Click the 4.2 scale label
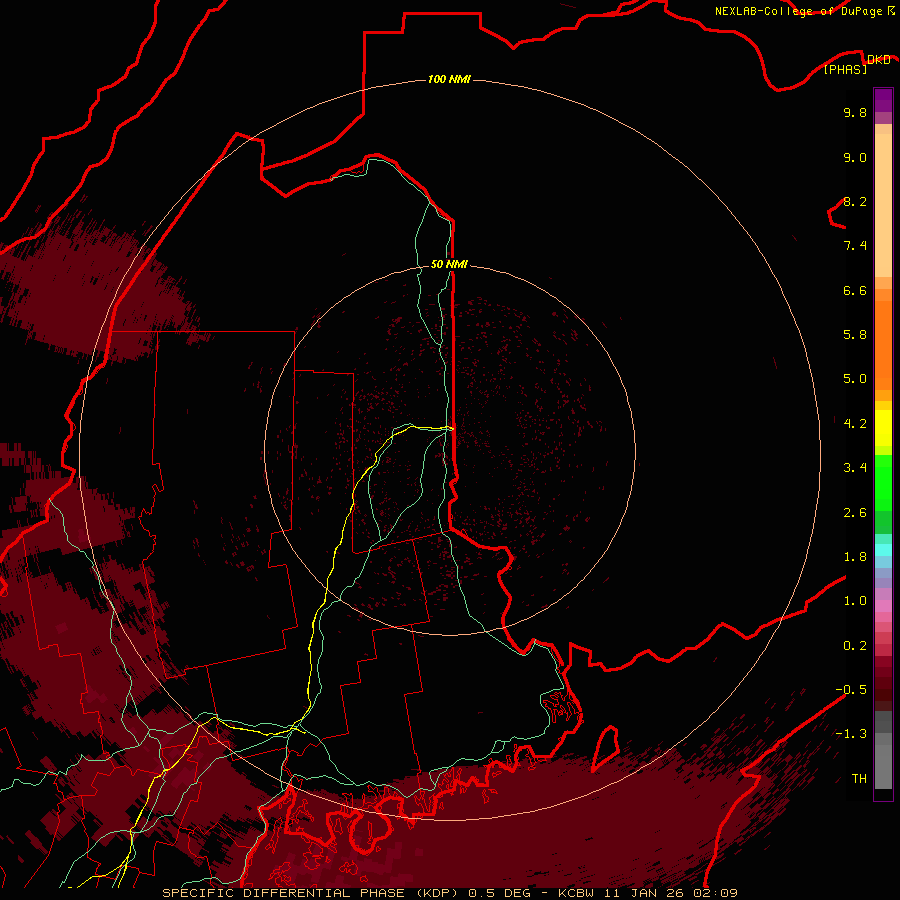Image resolution: width=900 pixels, height=900 pixels. click(x=855, y=424)
